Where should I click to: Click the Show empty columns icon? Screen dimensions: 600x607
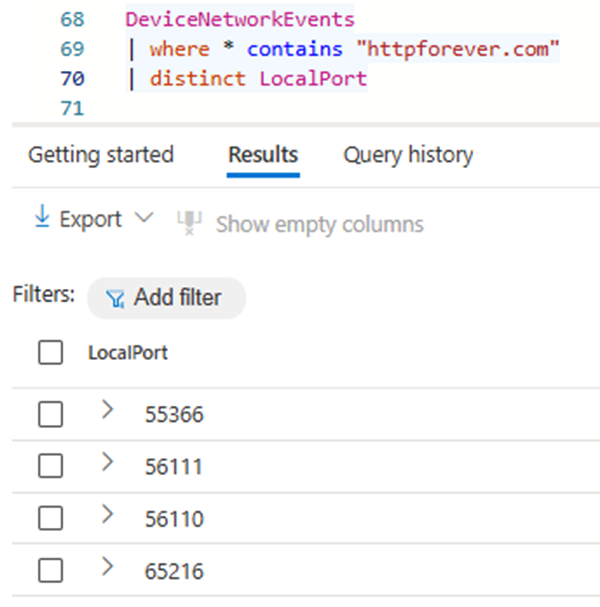(x=189, y=222)
